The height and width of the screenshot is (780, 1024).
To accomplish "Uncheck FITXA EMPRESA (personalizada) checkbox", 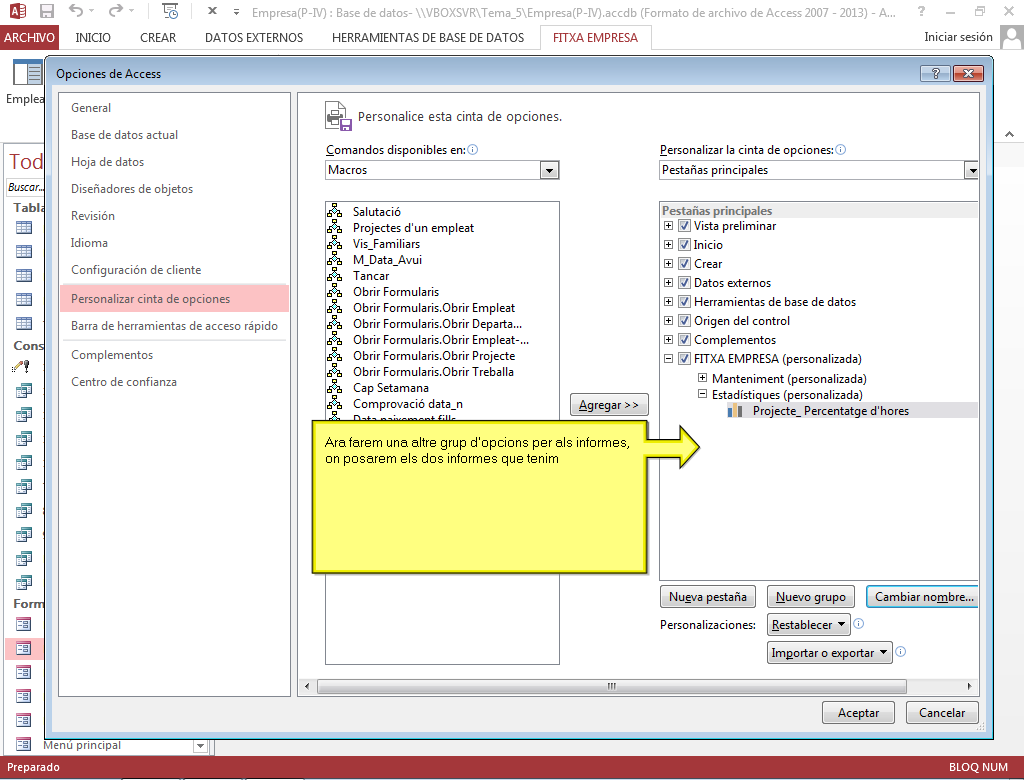I will coord(684,359).
